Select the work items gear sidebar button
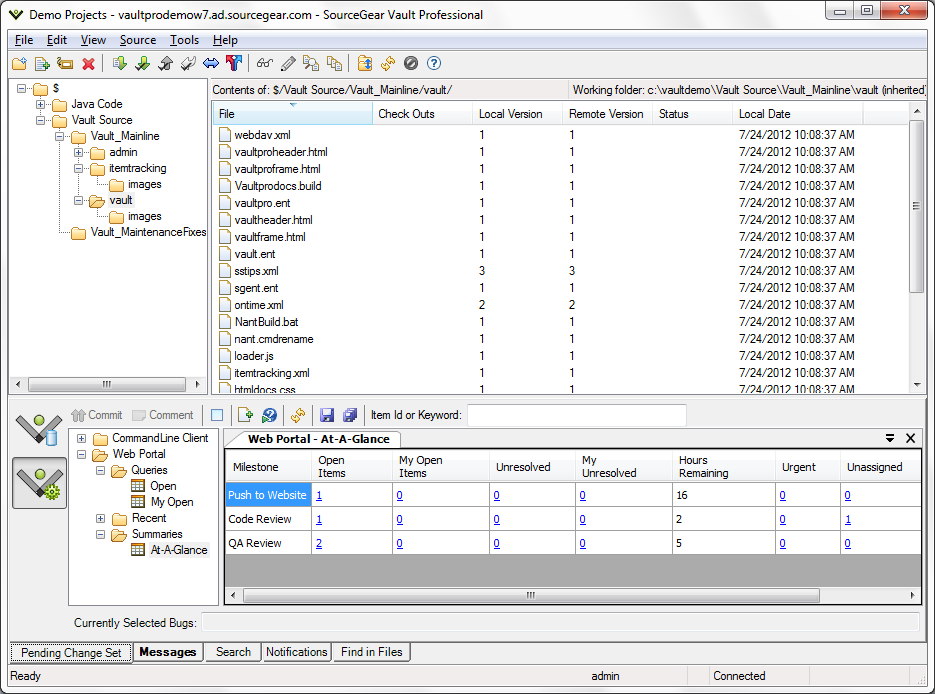Image resolution: width=935 pixels, height=694 pixels. [39, 483]
